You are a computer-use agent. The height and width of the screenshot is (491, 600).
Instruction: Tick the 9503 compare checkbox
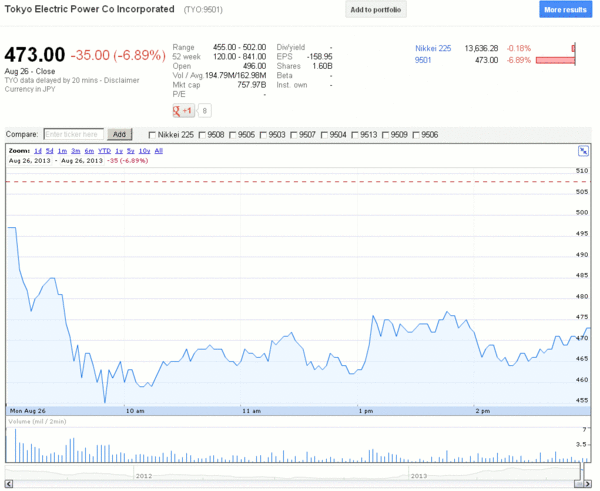[x=264, y=134]
